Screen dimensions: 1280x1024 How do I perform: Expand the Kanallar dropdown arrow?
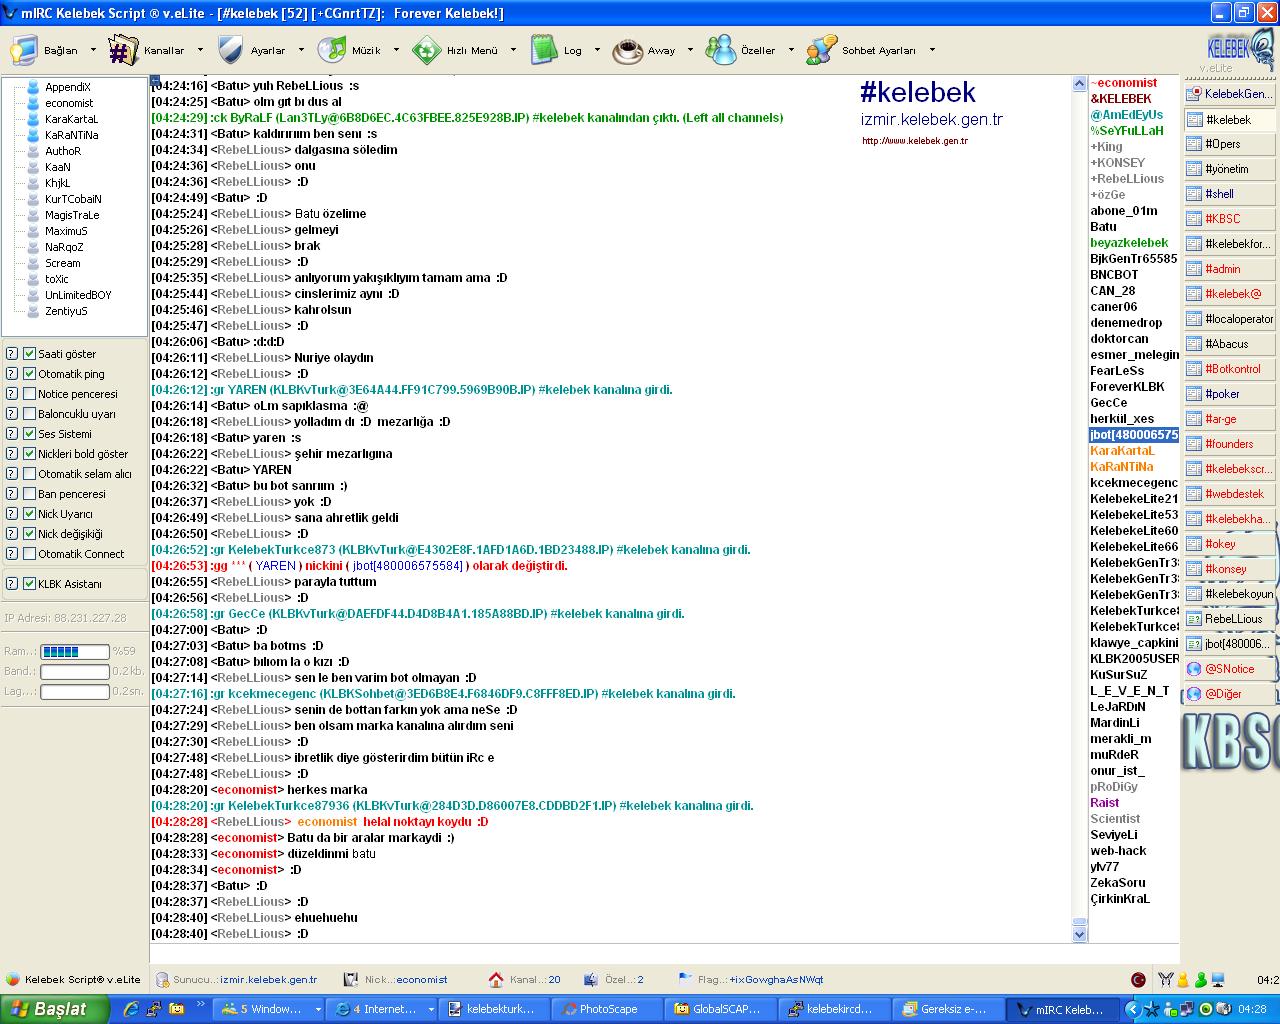200,50
